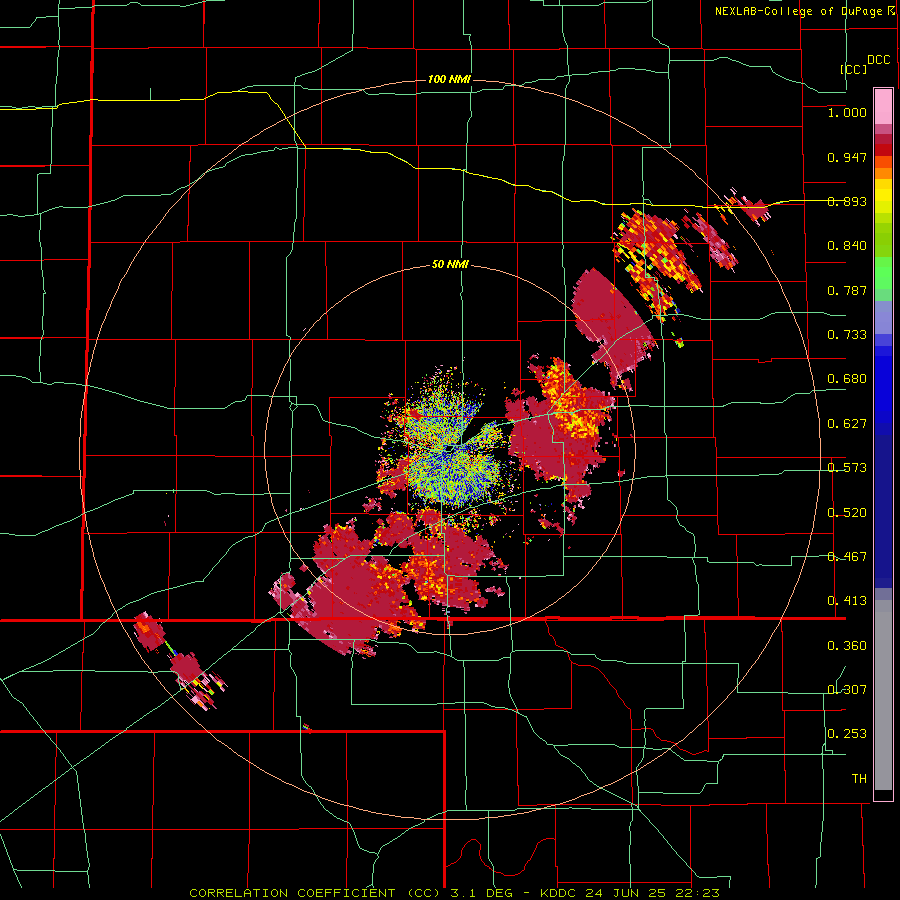The width and height of the screenshot is (900, 900).
Task: Click the pink segment atop the color bar
Action: click(883, 106)
